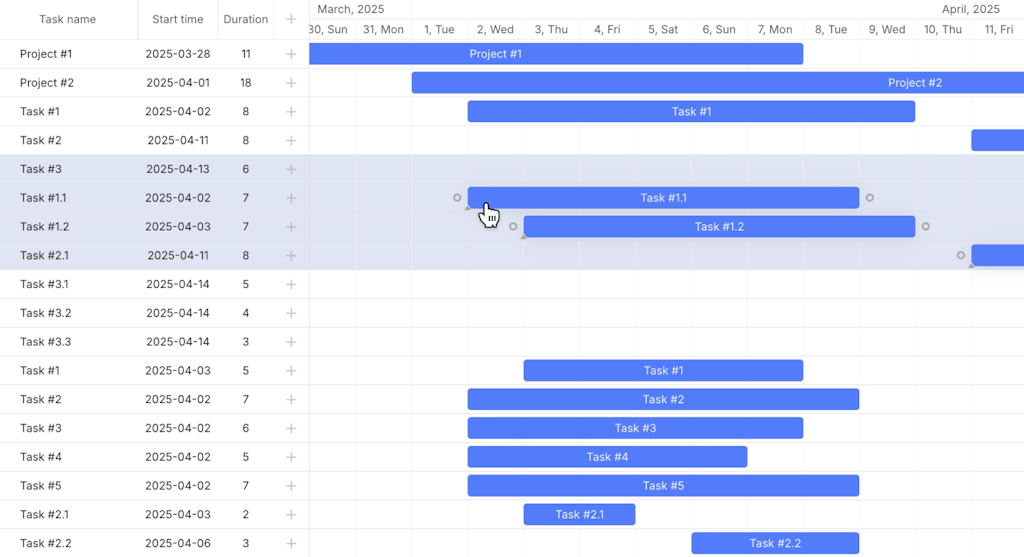Click link circle left of the 2025-04-11 Task #2.1 bar

[961, 255]
